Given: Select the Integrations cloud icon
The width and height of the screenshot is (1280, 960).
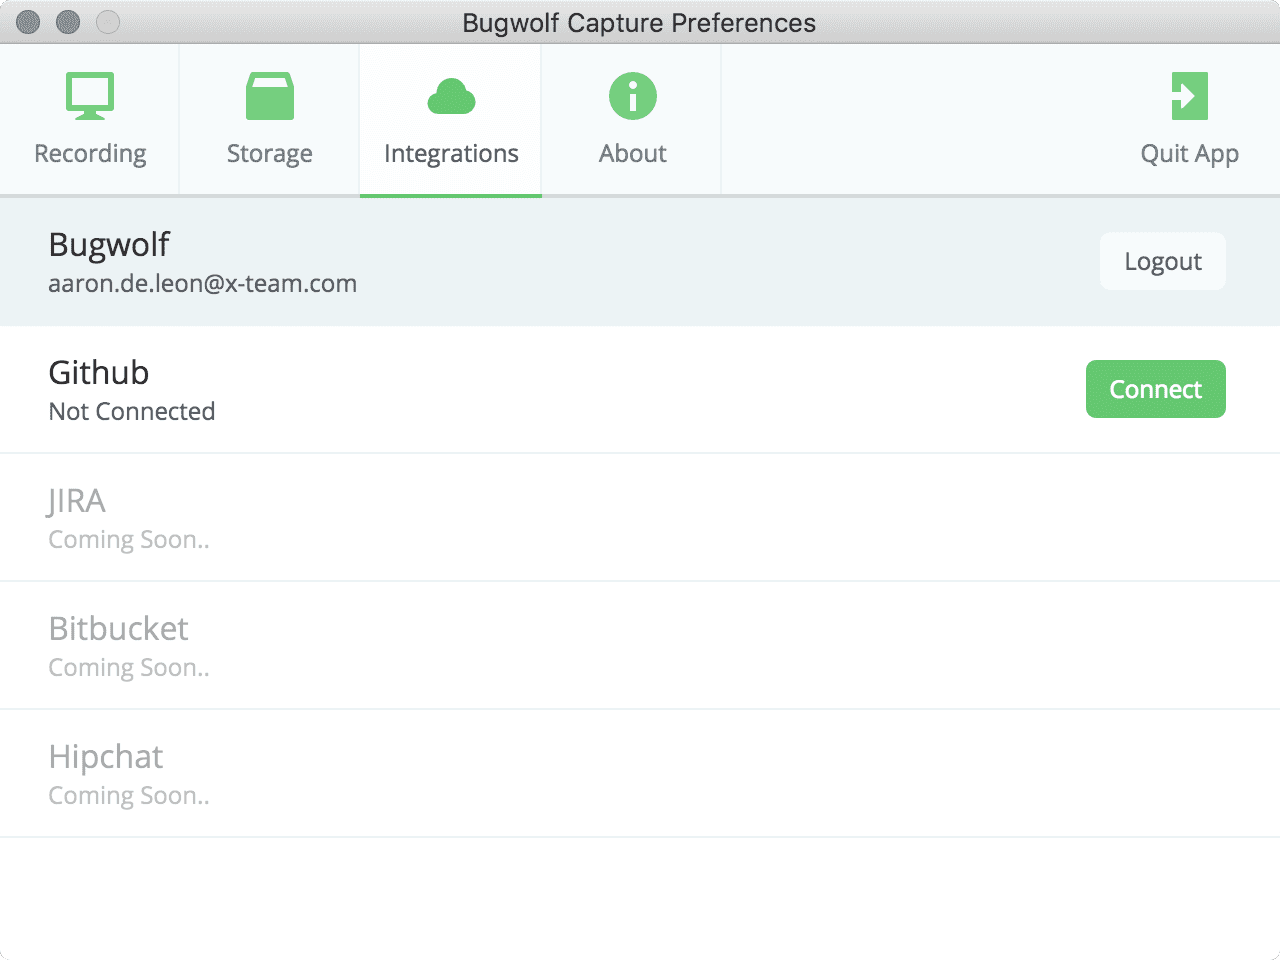Looking at the screenshot, I should coord(449,94).
